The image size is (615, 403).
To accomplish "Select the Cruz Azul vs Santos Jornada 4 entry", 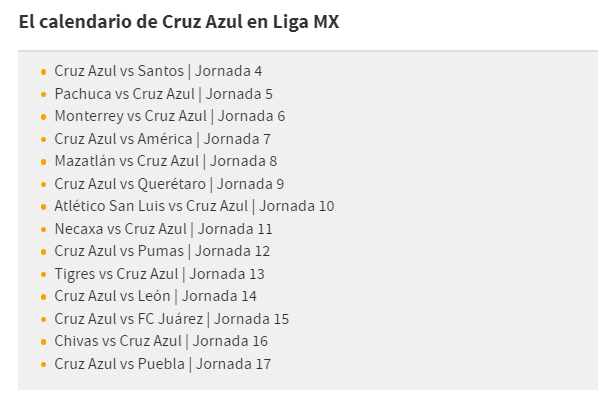I will [x=158, y=71].
